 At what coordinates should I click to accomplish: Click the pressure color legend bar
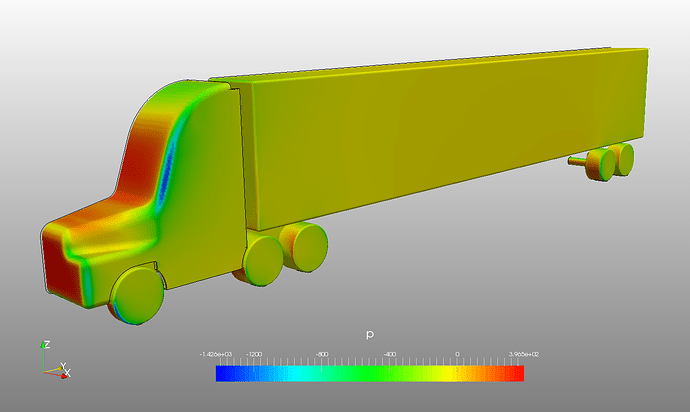pos(370,373)
